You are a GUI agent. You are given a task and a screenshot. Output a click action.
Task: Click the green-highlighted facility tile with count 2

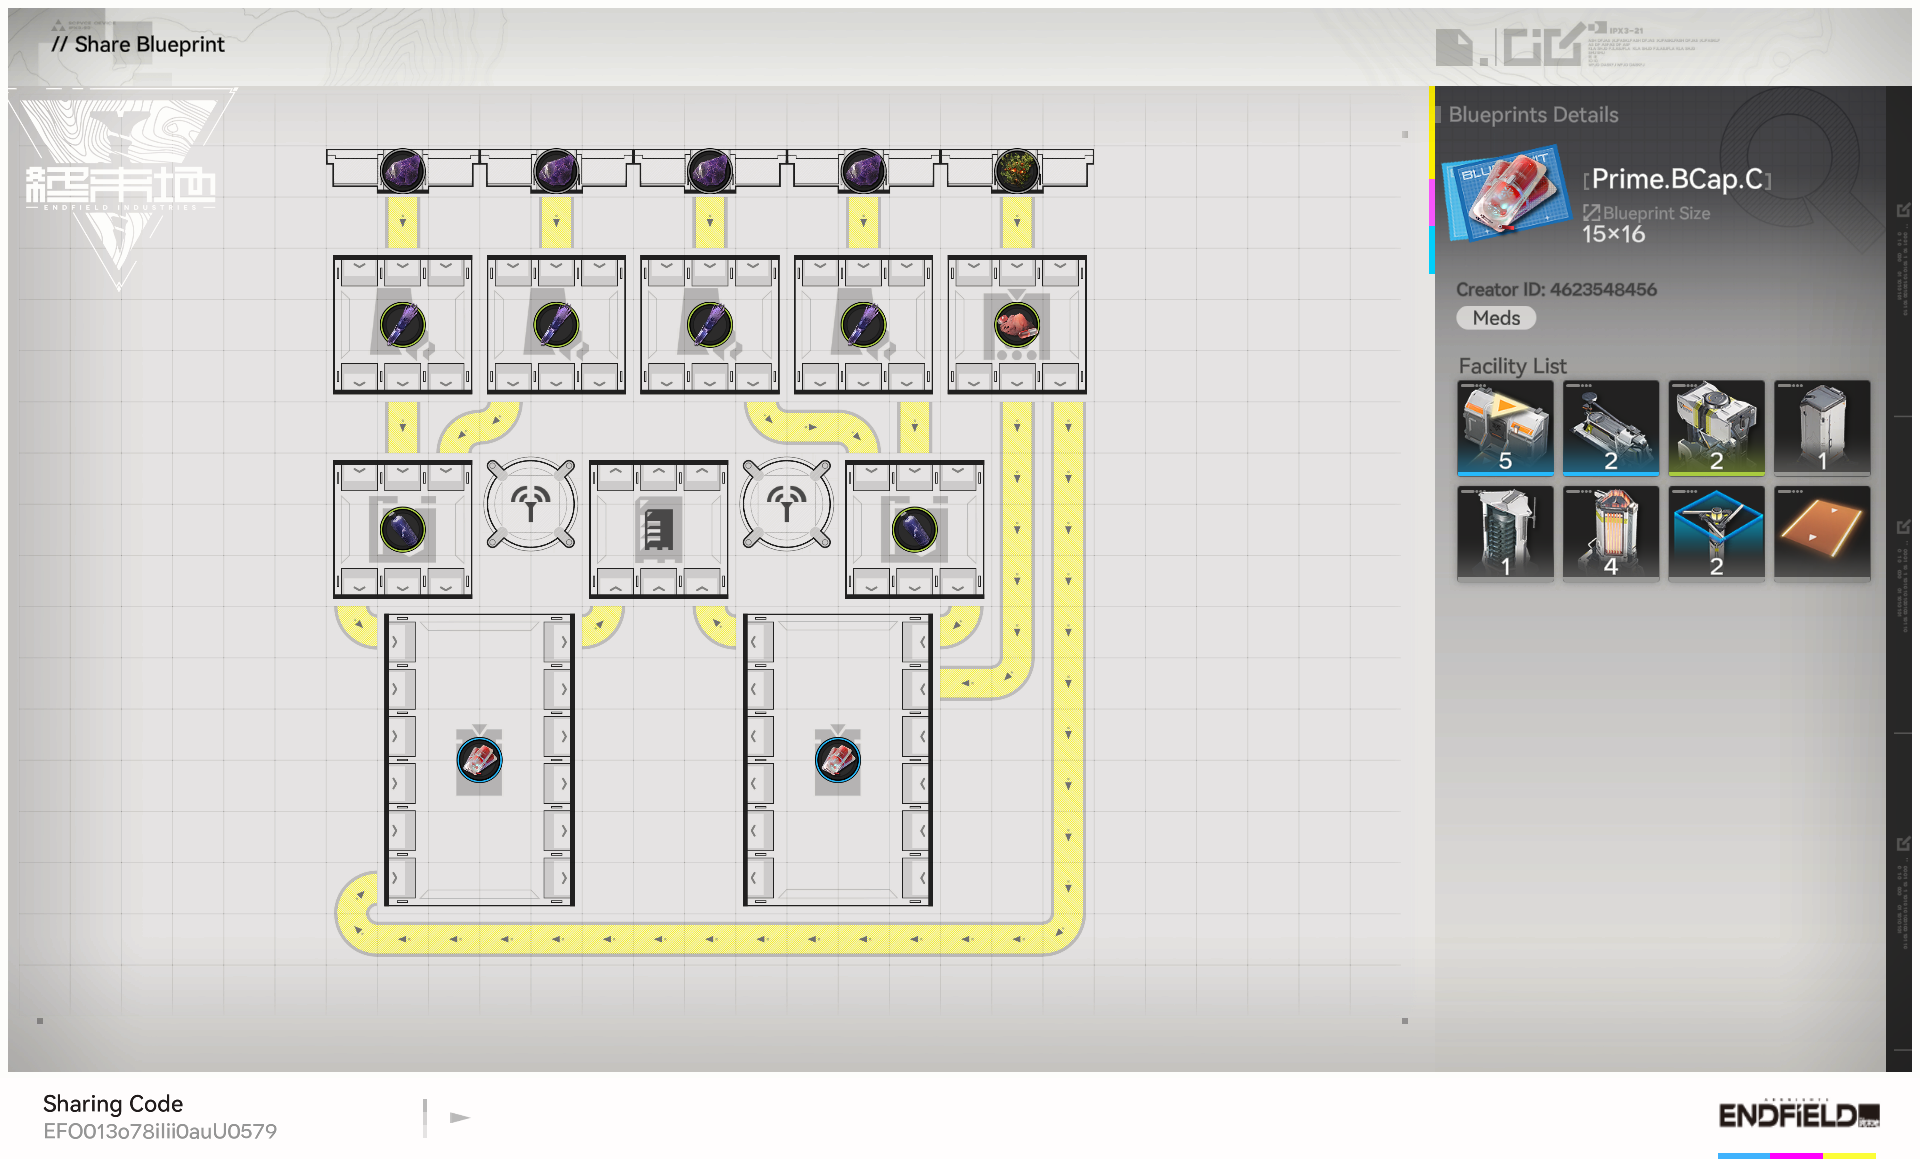click(1716, 427)
